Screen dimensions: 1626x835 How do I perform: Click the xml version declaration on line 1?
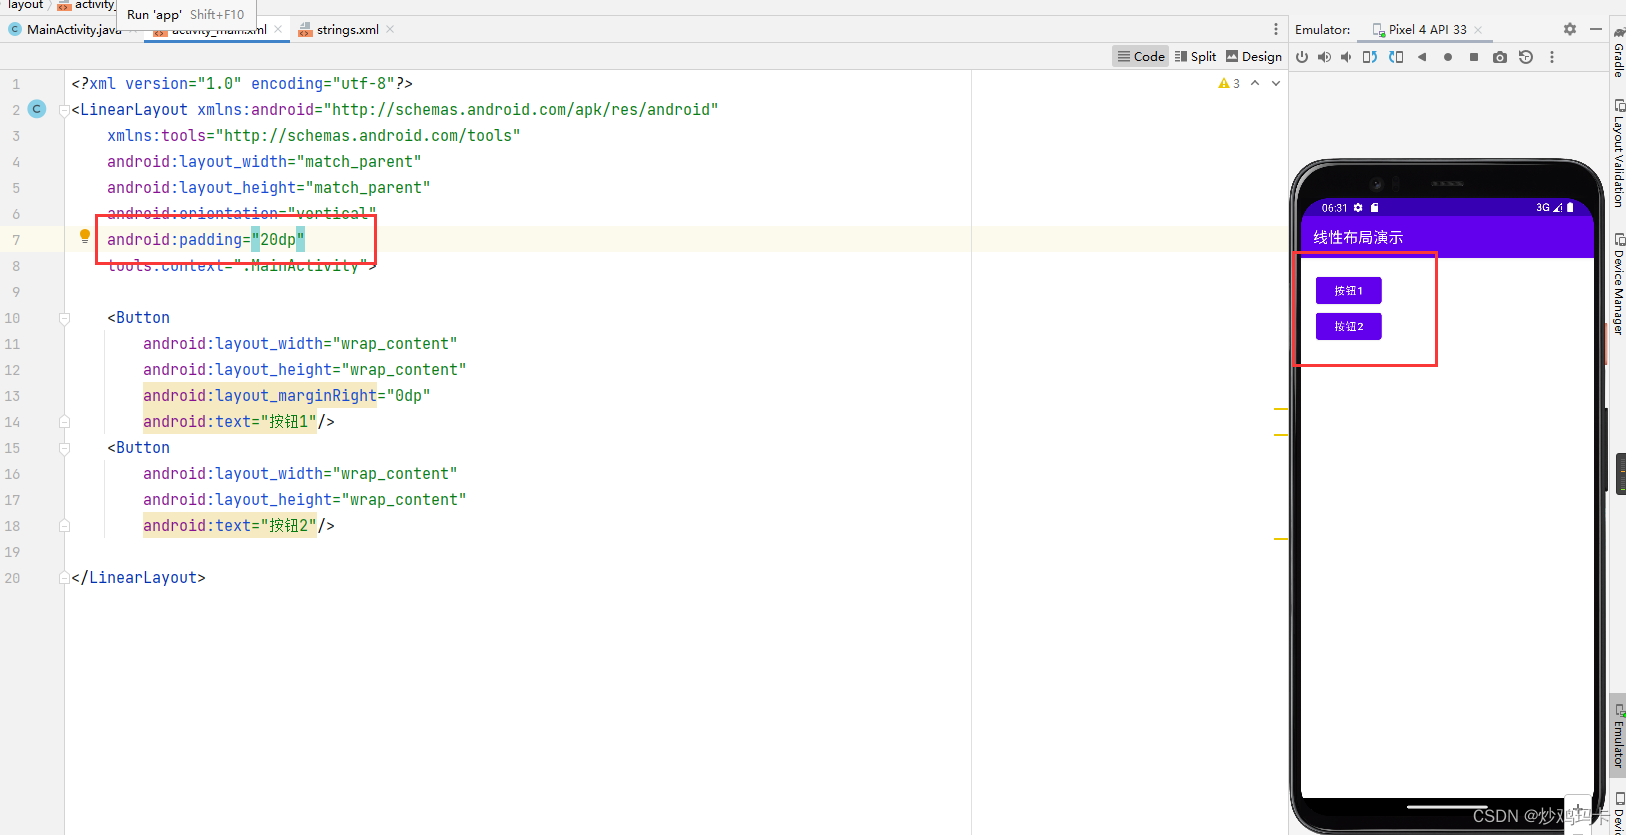[242, 84]
